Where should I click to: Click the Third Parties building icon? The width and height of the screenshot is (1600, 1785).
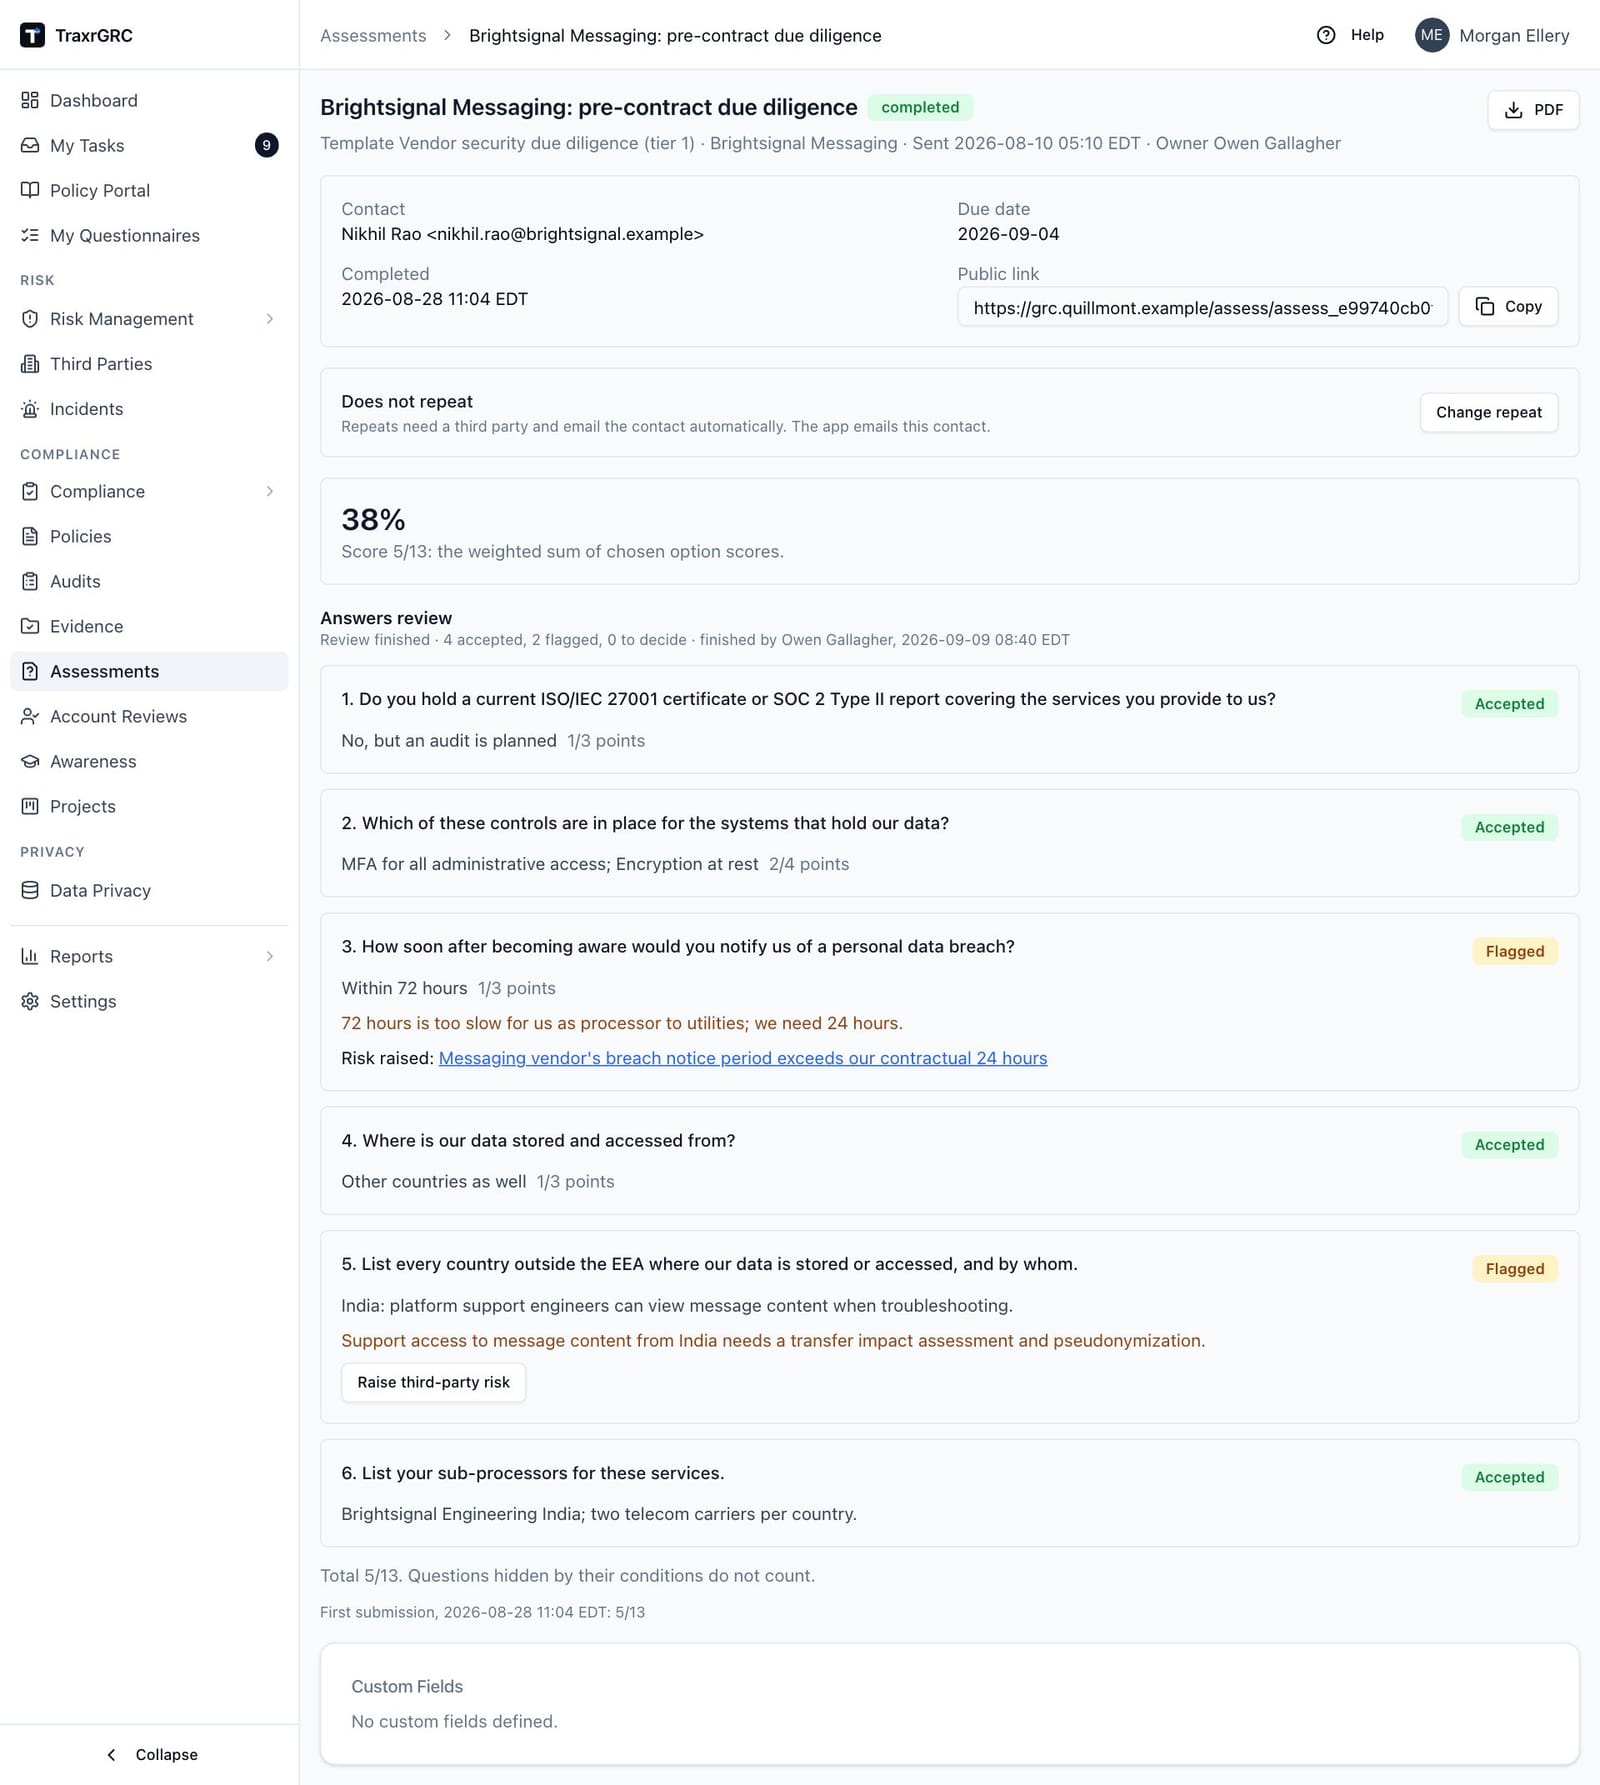click(30, 364)
